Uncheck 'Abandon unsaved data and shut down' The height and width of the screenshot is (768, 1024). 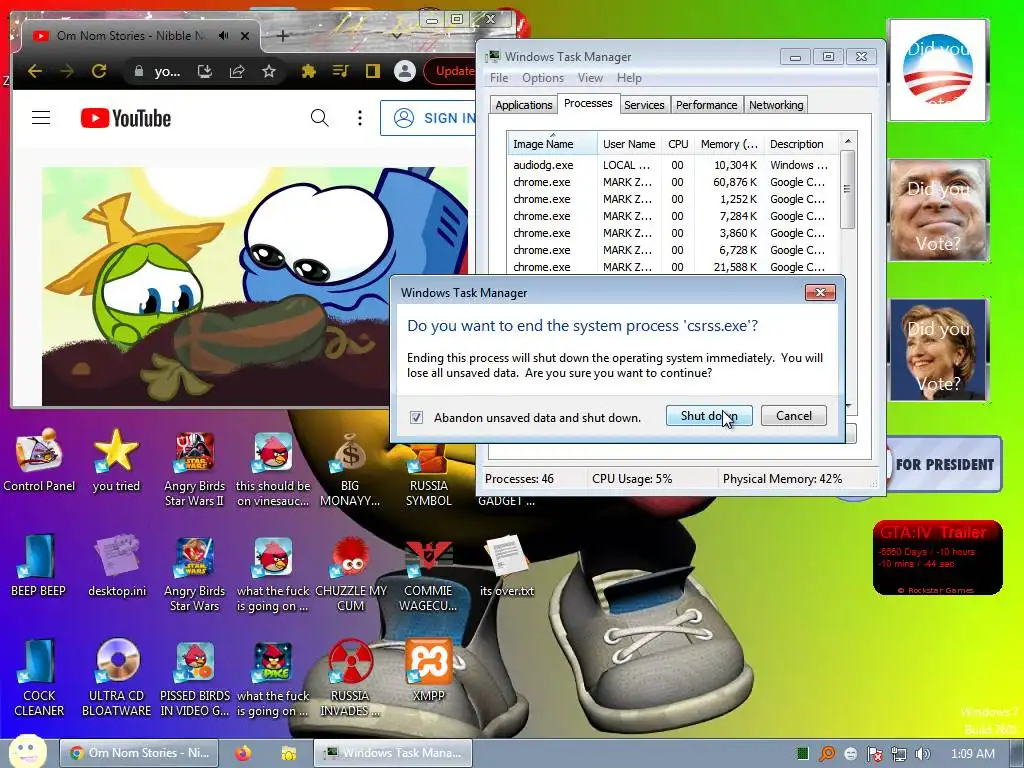pos(416,417)
